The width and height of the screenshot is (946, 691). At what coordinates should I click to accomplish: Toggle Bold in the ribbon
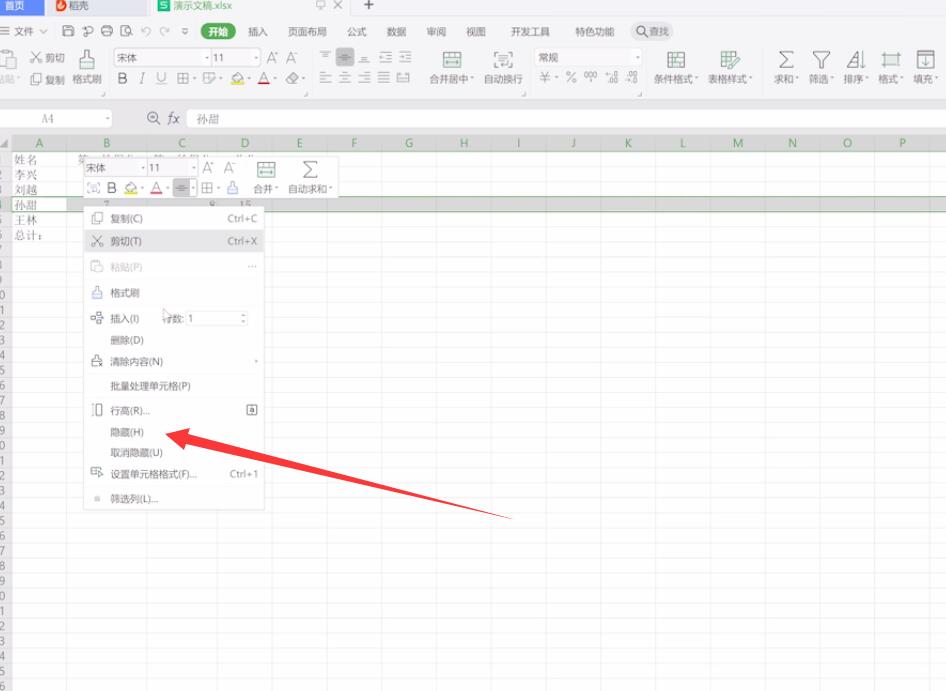(122, 78)
